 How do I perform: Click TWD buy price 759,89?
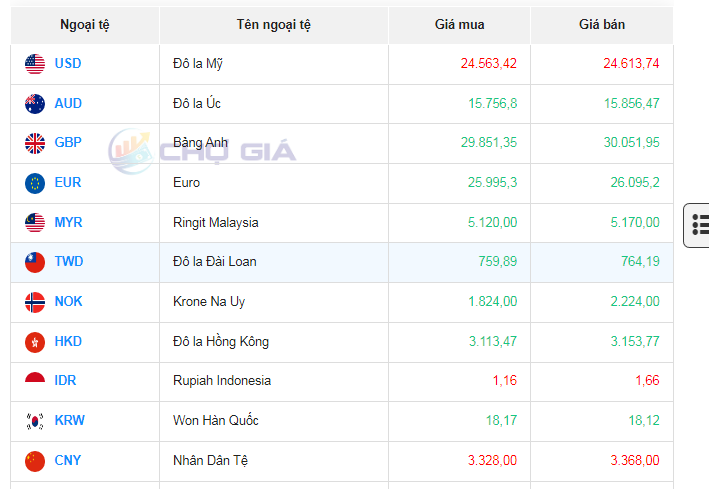(498, 261)
